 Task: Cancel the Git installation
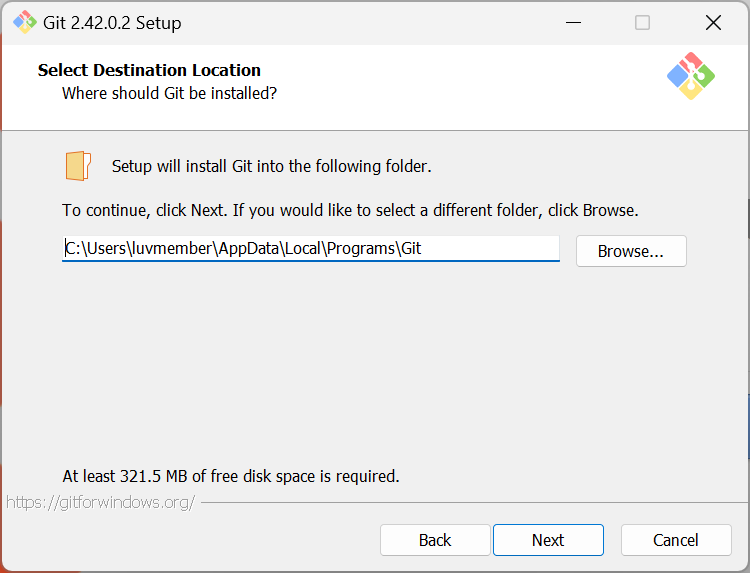click(675, 540)
